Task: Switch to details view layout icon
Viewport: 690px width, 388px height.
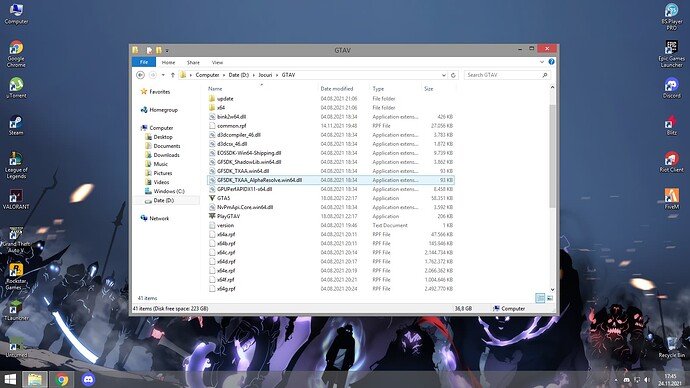Action: pyautogui.click(x=540, y=298)
